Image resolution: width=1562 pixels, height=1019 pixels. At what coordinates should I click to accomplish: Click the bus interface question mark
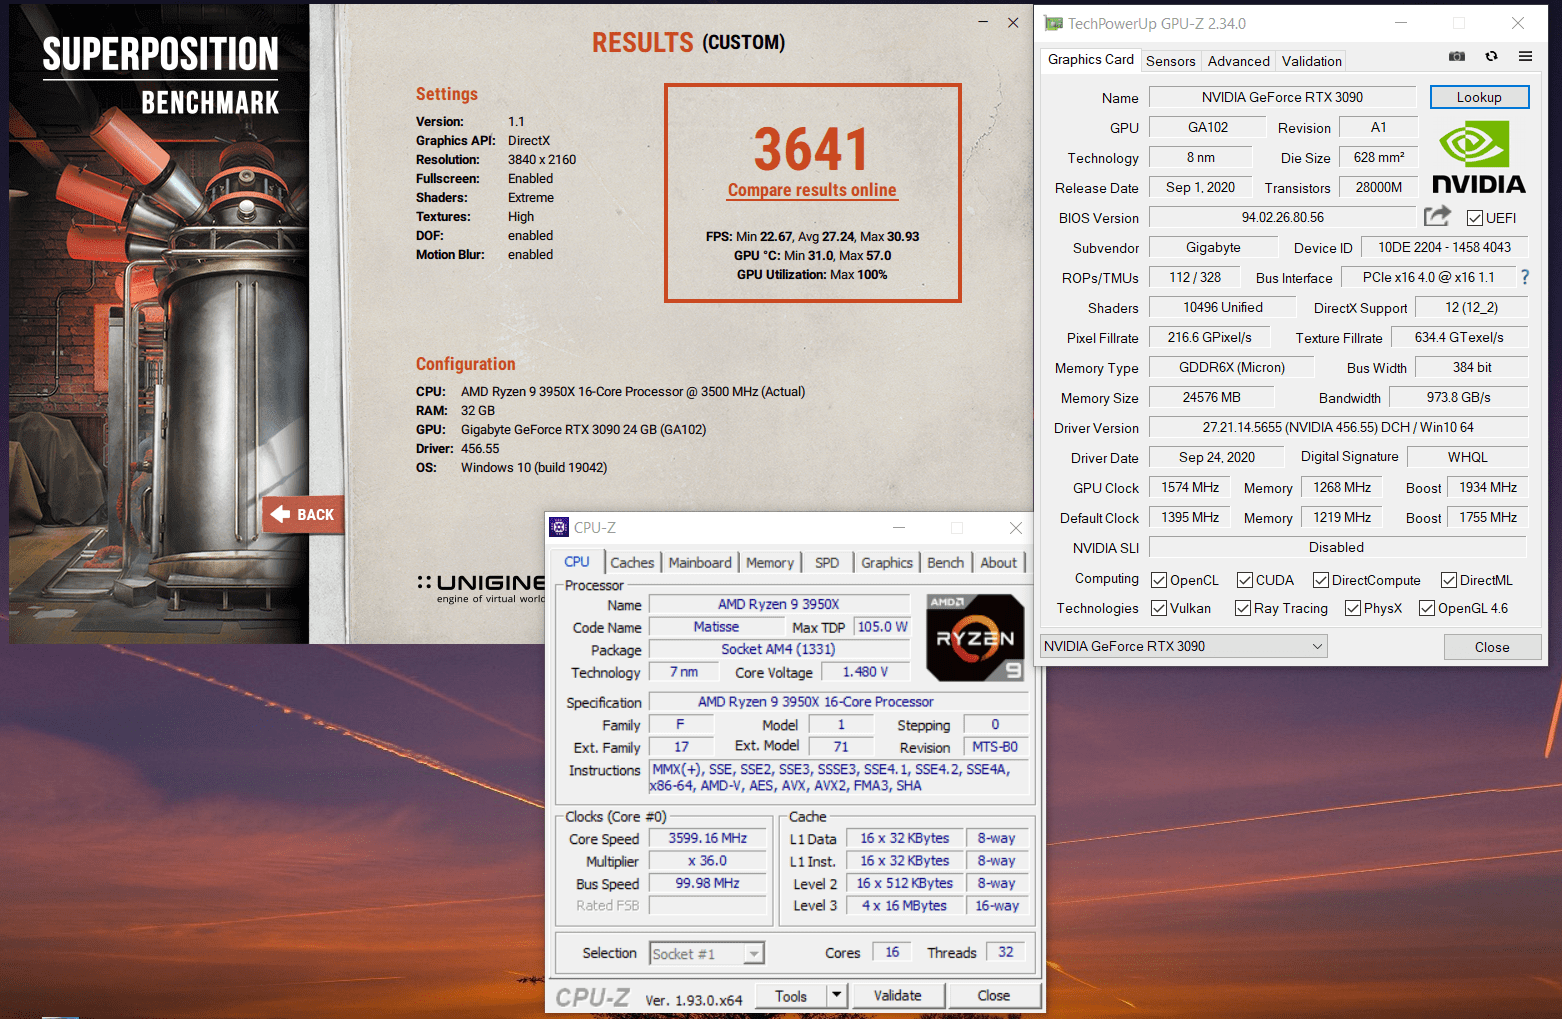[x=1525, y=277]
